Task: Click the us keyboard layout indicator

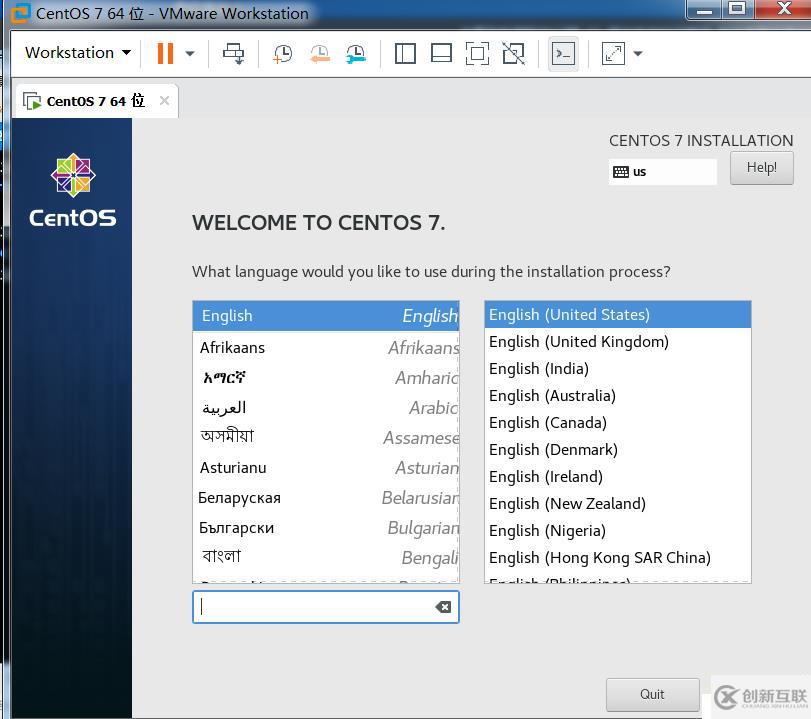Action: tap(663, 172)
